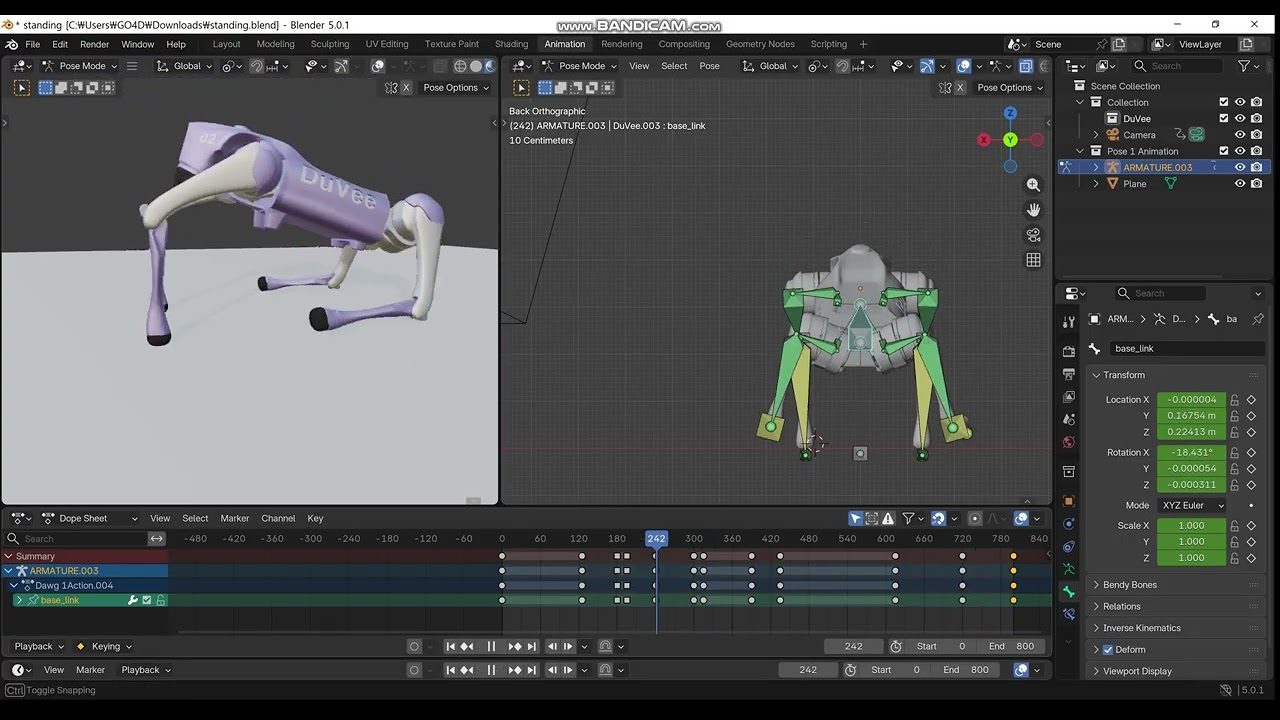Disable rendering for Plane with its camera icon

pos(1256,184)
